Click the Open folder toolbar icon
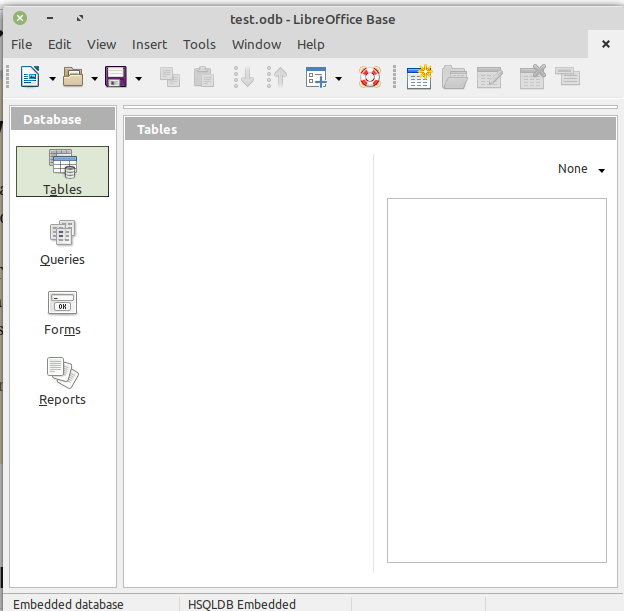This screenshot has height=611, width=624. [73, 77]
